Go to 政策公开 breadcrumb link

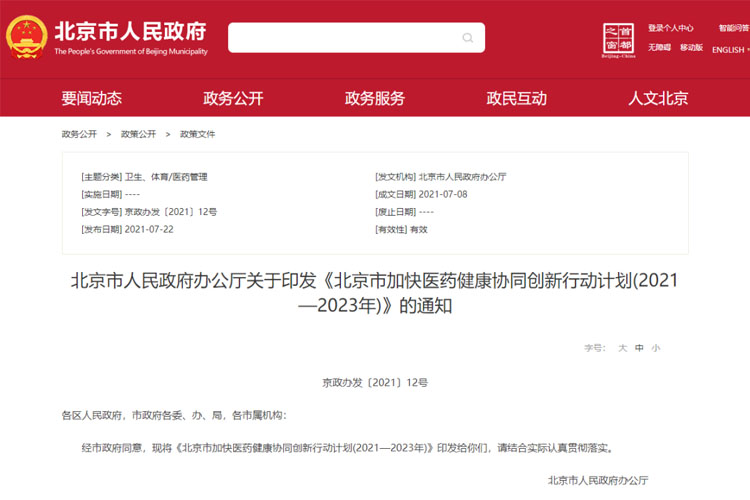click(x=139, y=134)
